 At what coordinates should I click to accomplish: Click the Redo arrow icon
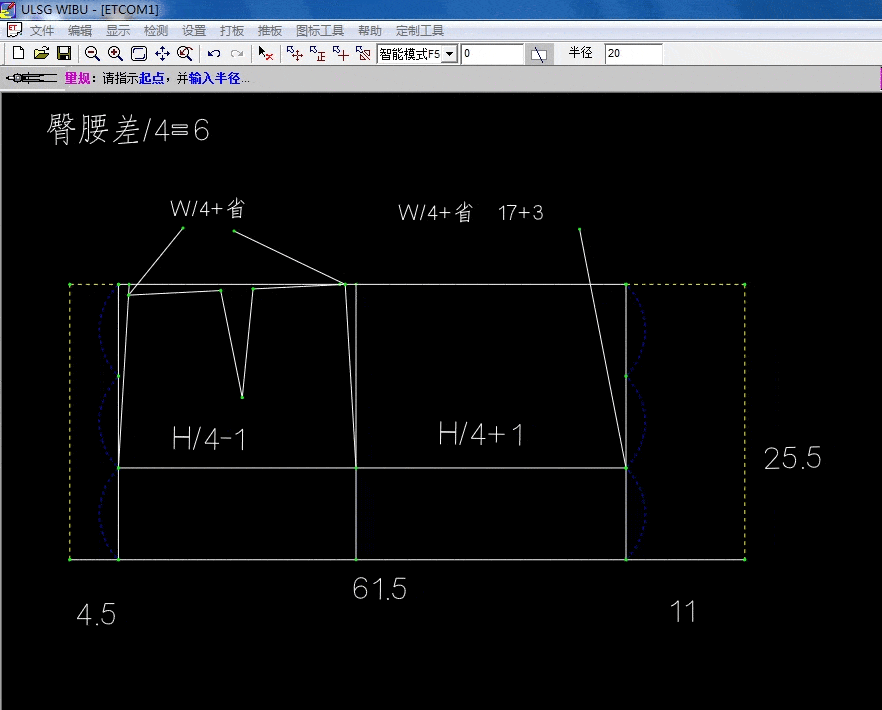[237, 54]
